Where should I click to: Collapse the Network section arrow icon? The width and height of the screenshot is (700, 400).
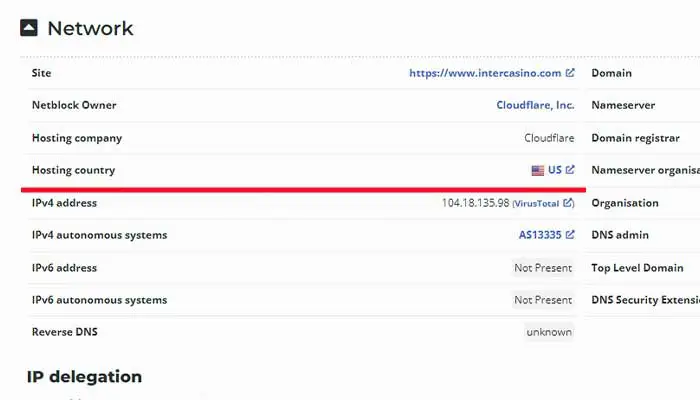[29, 28]
